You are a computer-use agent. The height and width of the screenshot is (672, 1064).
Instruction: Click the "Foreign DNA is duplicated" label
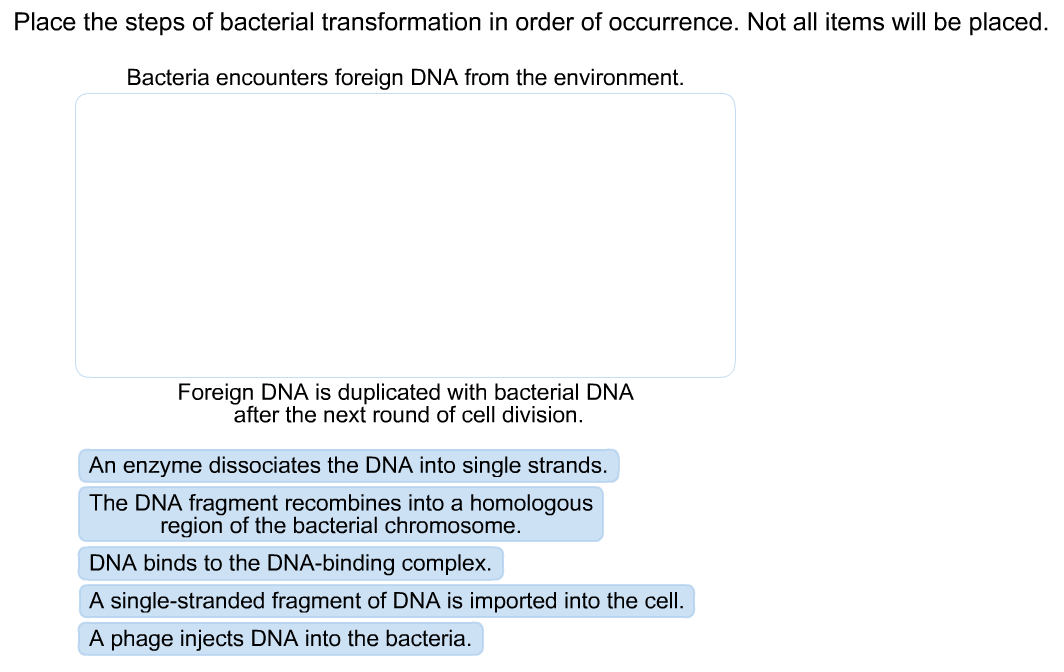(x=405, y=403)
